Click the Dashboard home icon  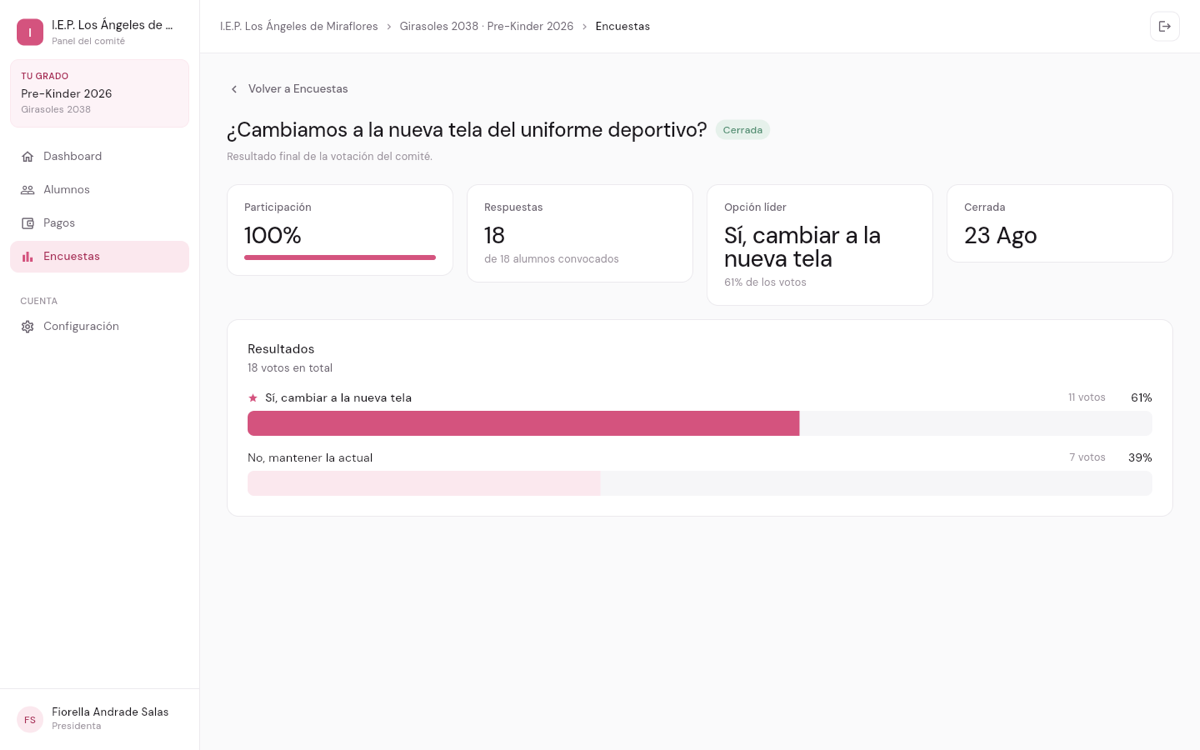pos(28,157)
